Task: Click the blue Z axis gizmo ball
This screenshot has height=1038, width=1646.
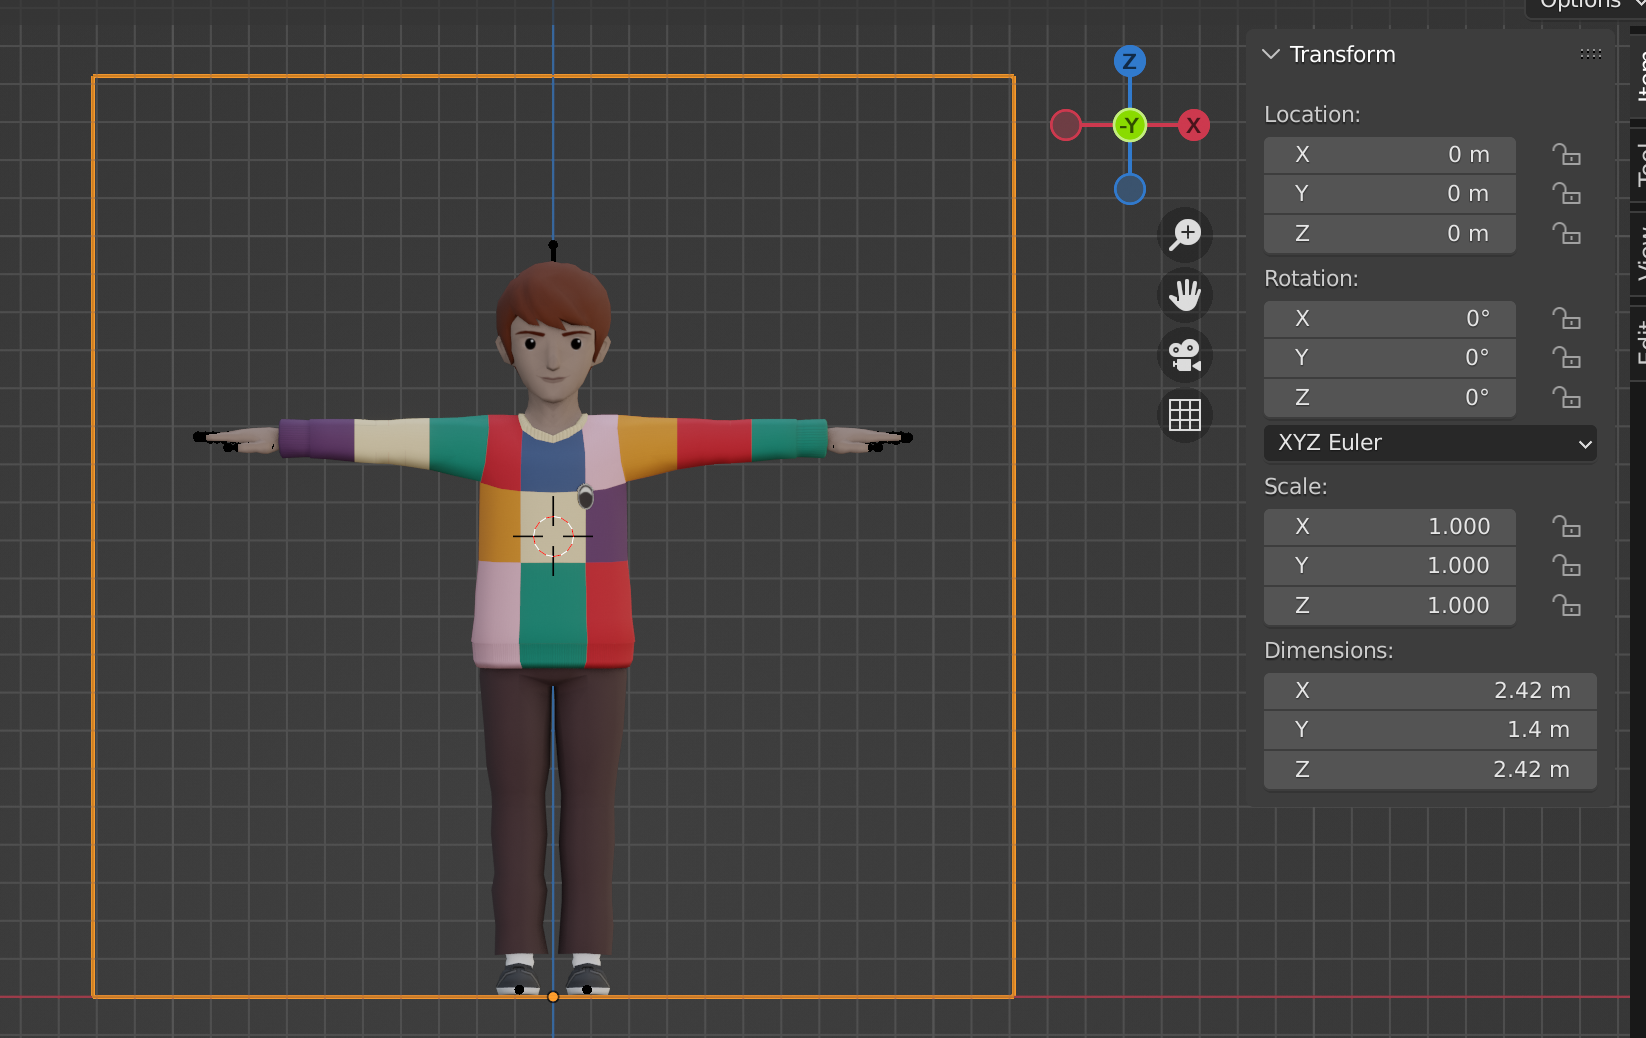Action: (x=1130, y=62)
